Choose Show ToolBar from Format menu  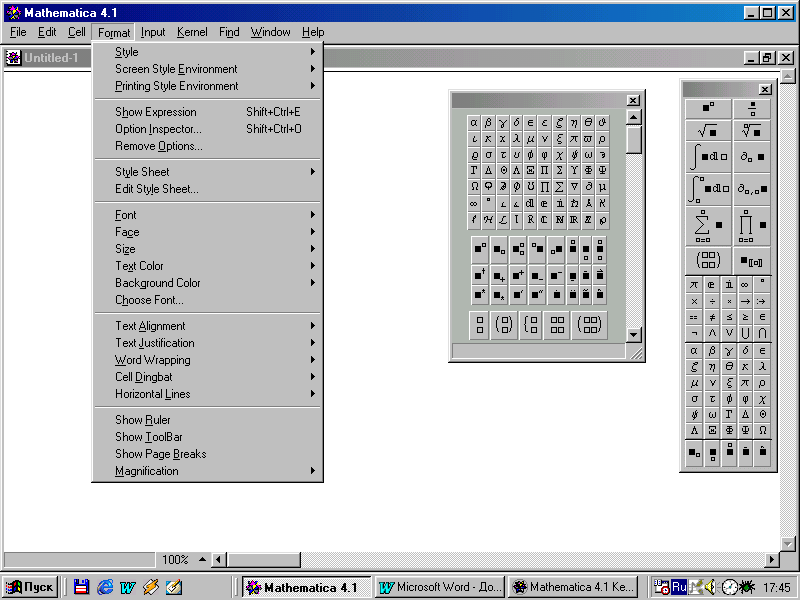[x=207, y=437]
